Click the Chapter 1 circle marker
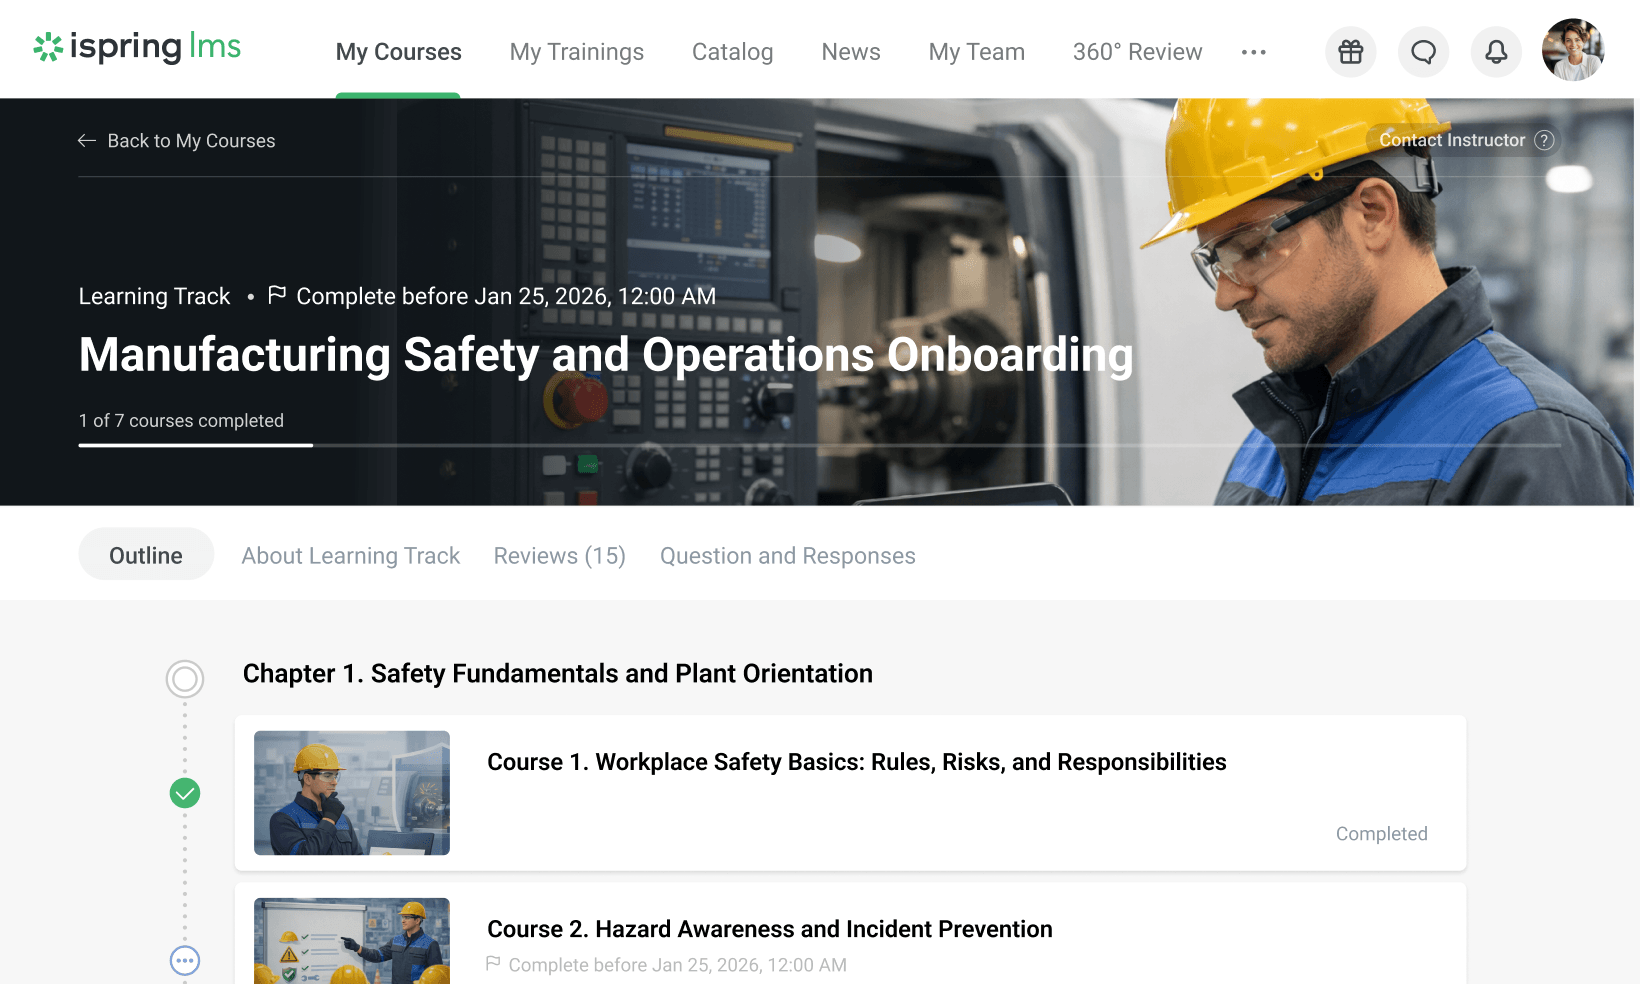Image resolution: width=1640 pixels, height=984 pixels. tap(185, 679)
